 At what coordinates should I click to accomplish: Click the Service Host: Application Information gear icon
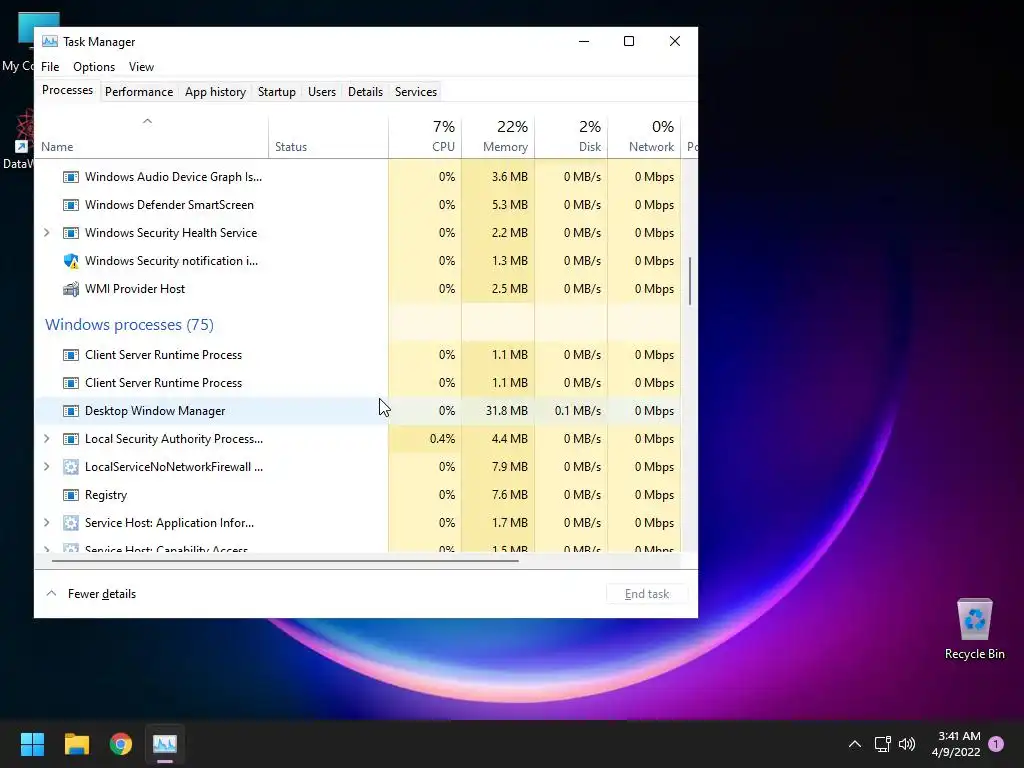pyautogui.click(x=71, y=523)
